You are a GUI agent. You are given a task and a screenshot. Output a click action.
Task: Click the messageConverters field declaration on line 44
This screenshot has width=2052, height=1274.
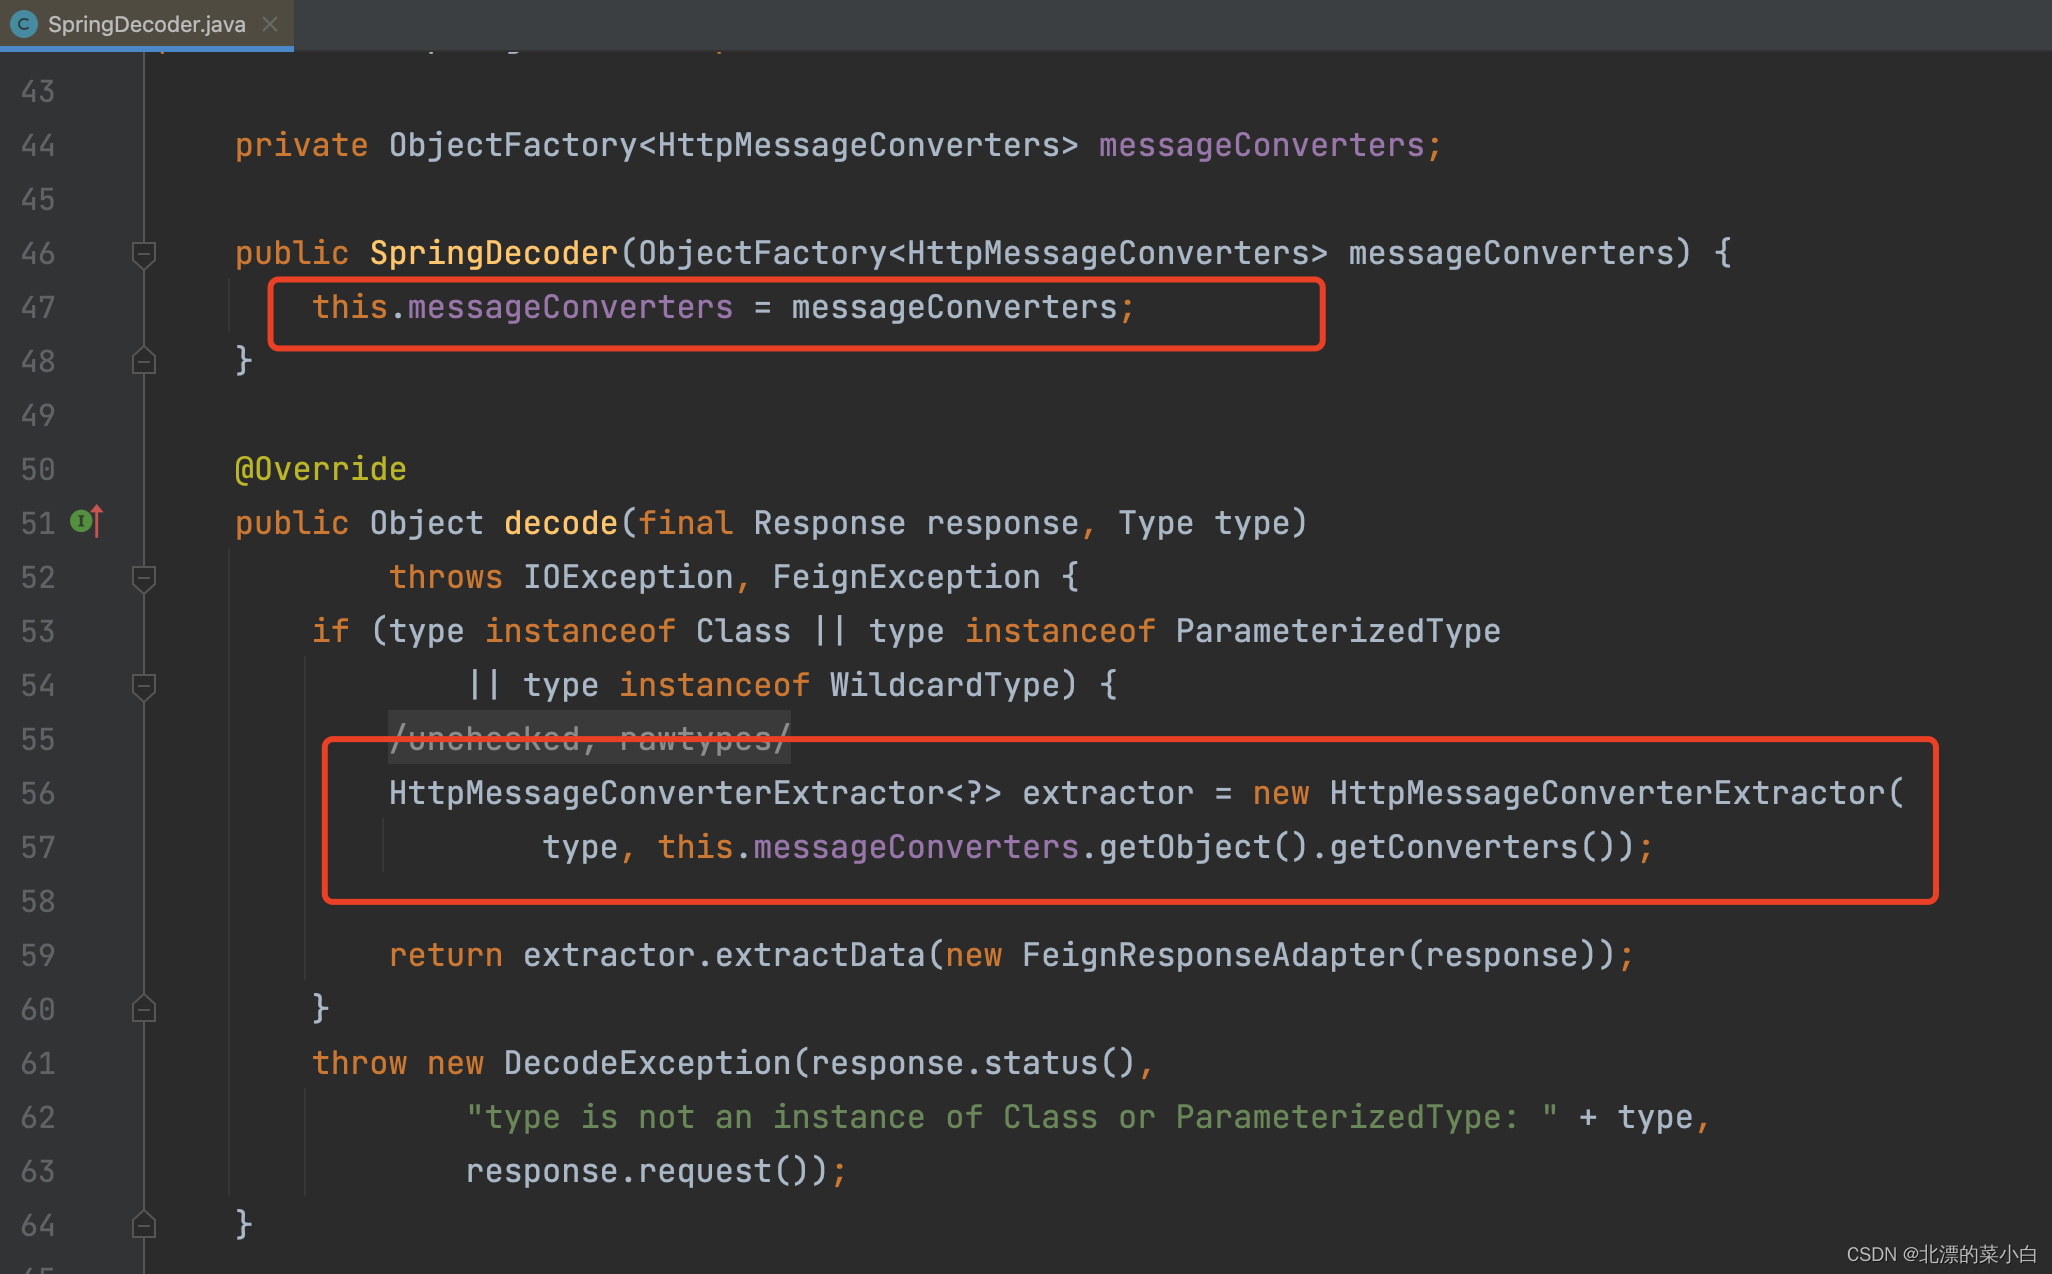(1261, 145)
